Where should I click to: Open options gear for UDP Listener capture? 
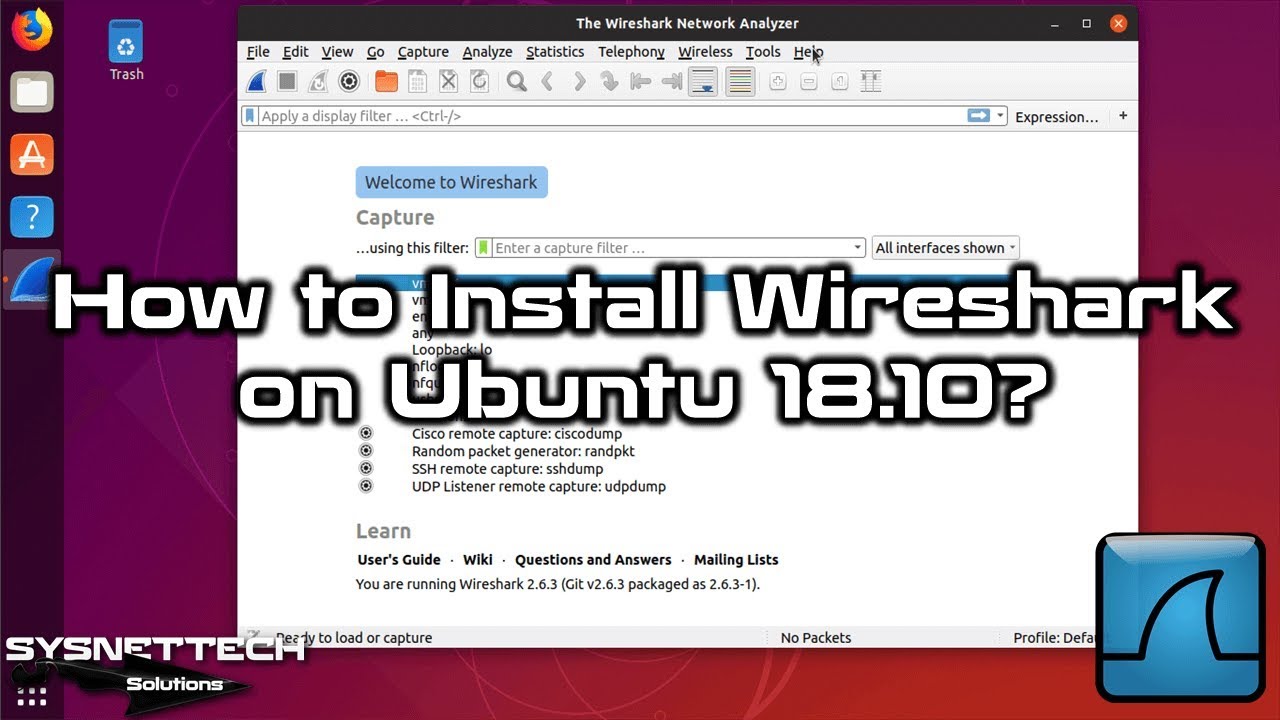click(x=366, y=486)
